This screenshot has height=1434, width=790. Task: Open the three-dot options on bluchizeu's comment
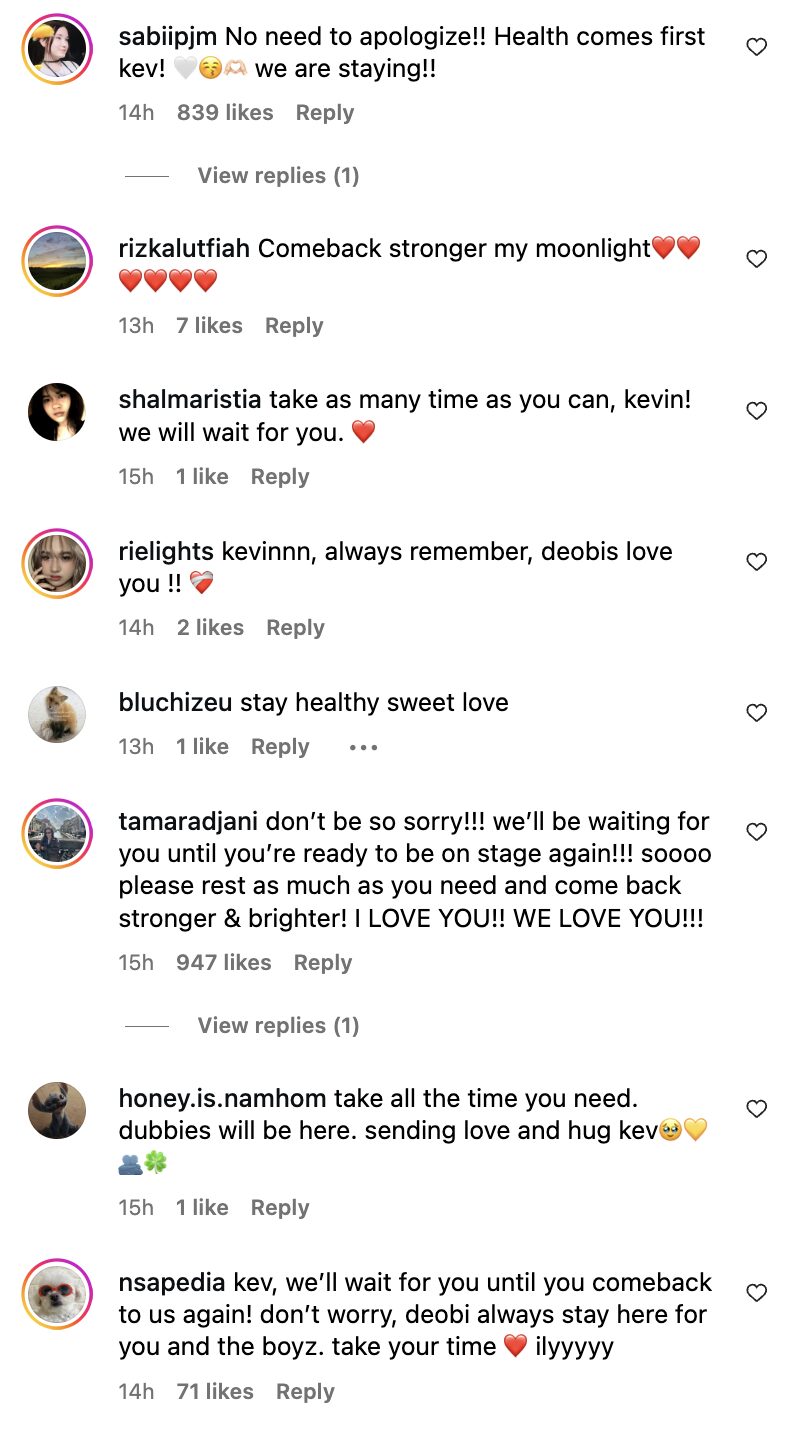pyautogui.click(x=363, y=747)
